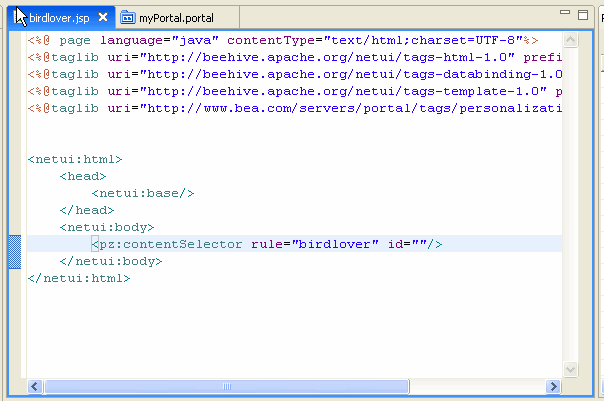This screenshot has height=401, width=604.
Task: Click the vertical scrollbar down arrow
Action: pyautogui.click(x=570, y=369)
